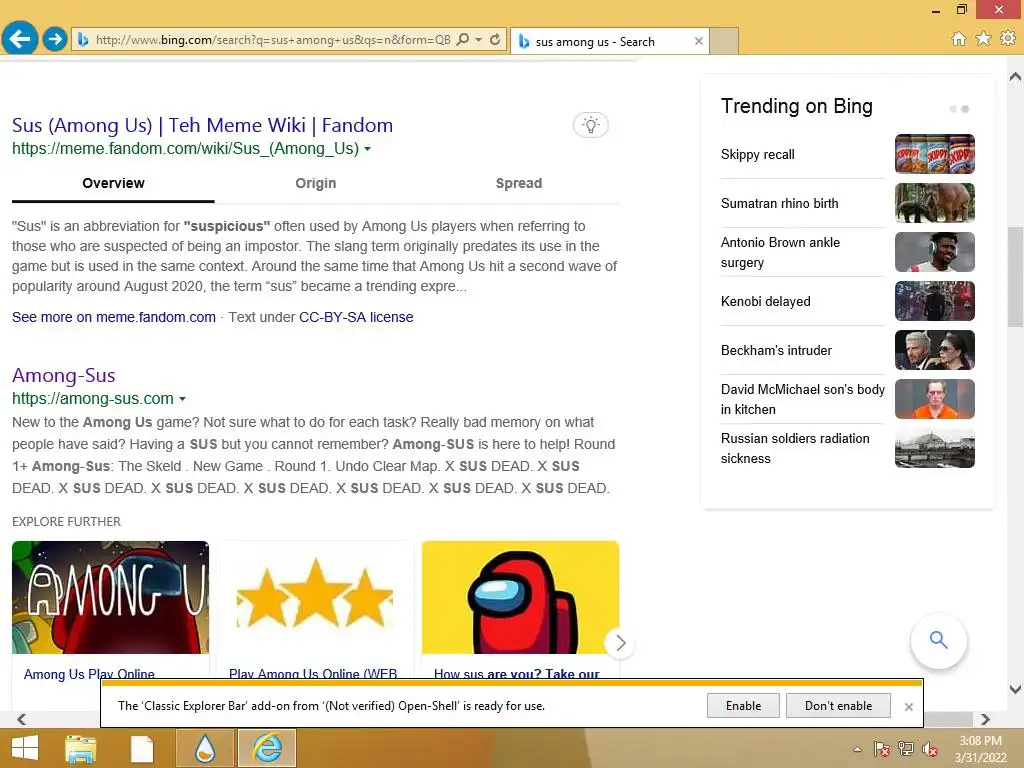The image size is (1024, 768).
Task: Open the CC-BY-SA license link
Action: 356,317
